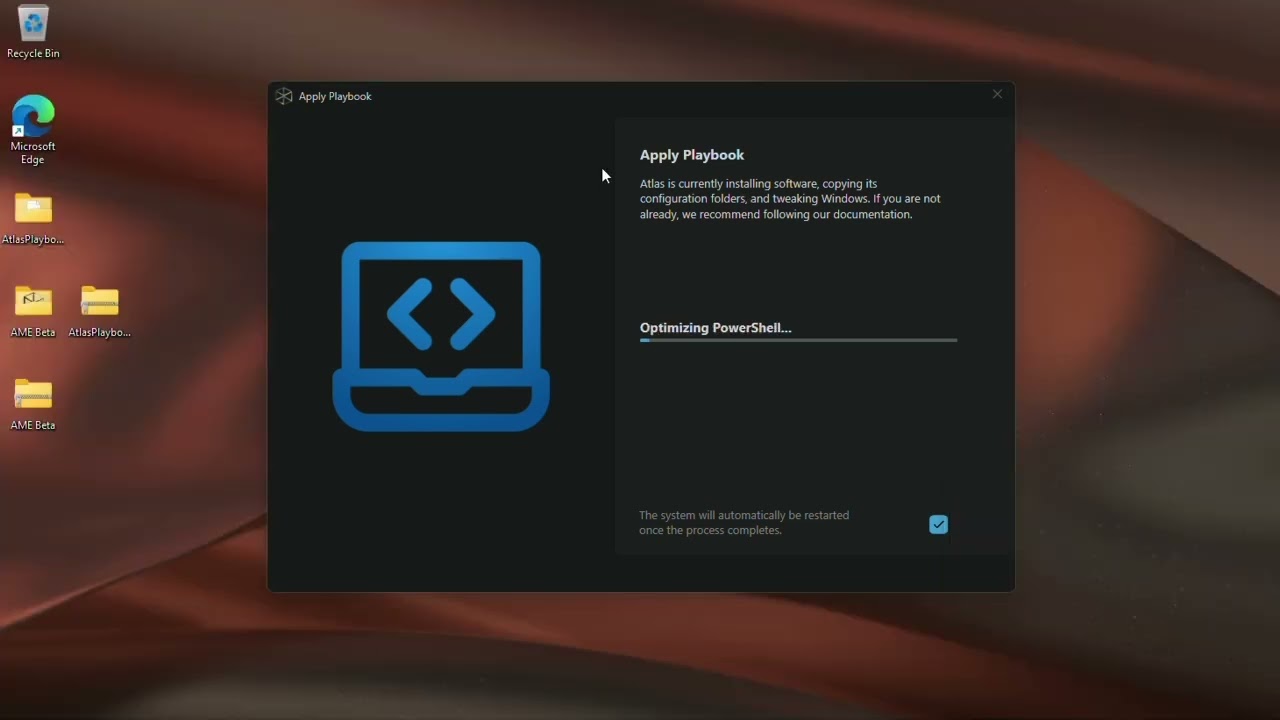Uncheck the automatic restart checkbox
This screenshot has width=1280, height=720.
tap(938, 525)
